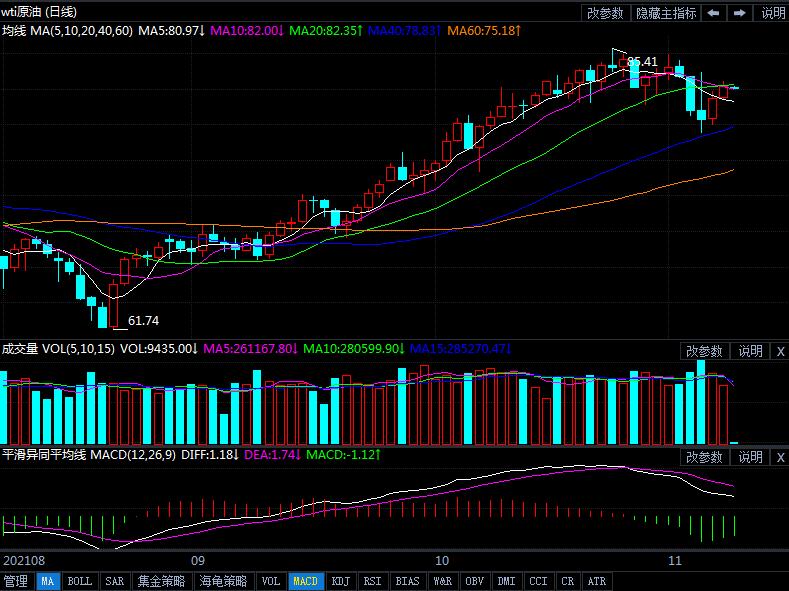This screenshot has width=789, height=591.
Task: Click 改参数 in the main chart header
Action: coord(605,13)
